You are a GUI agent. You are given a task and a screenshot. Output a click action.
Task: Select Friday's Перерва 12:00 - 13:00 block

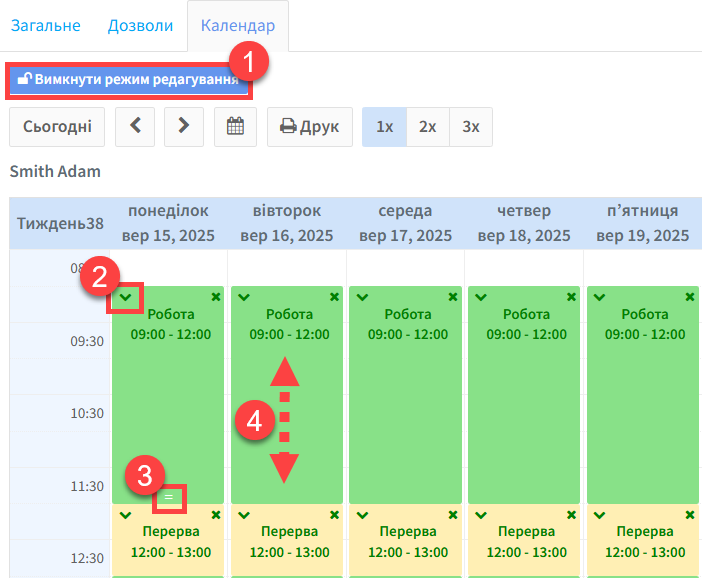coord(644,541)
